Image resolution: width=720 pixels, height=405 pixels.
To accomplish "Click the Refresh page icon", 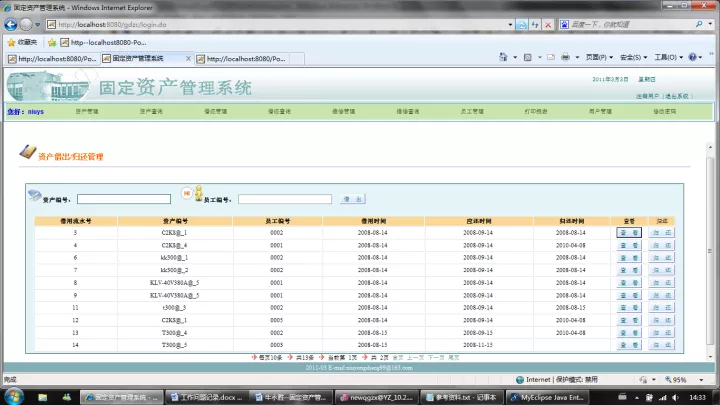I will [535, 25].
